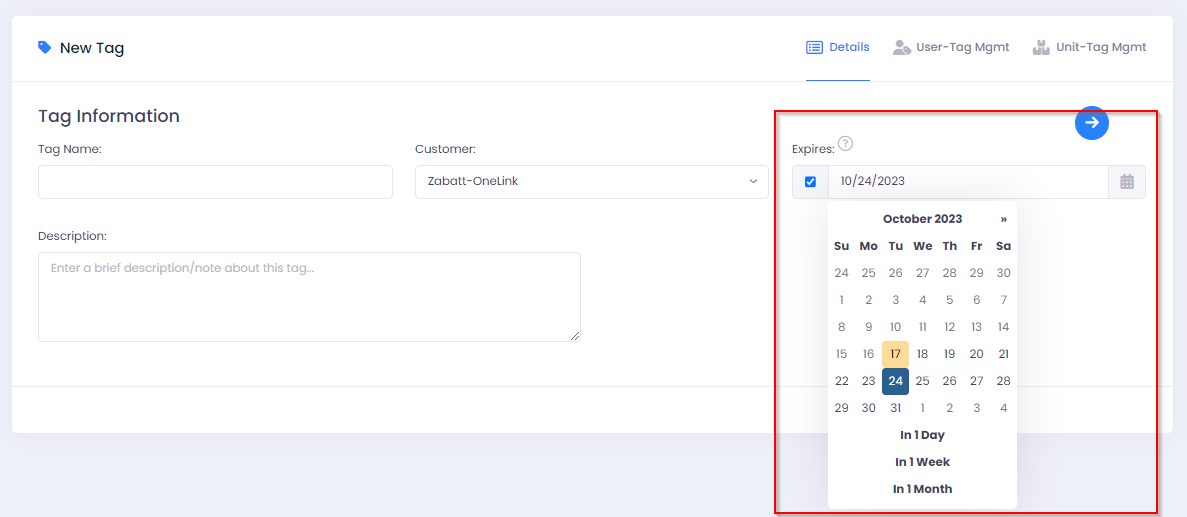The height and width of the screenshot is (517, 1187).
Task: Go to next month in calendar
Action: [x=1003, y=219]
